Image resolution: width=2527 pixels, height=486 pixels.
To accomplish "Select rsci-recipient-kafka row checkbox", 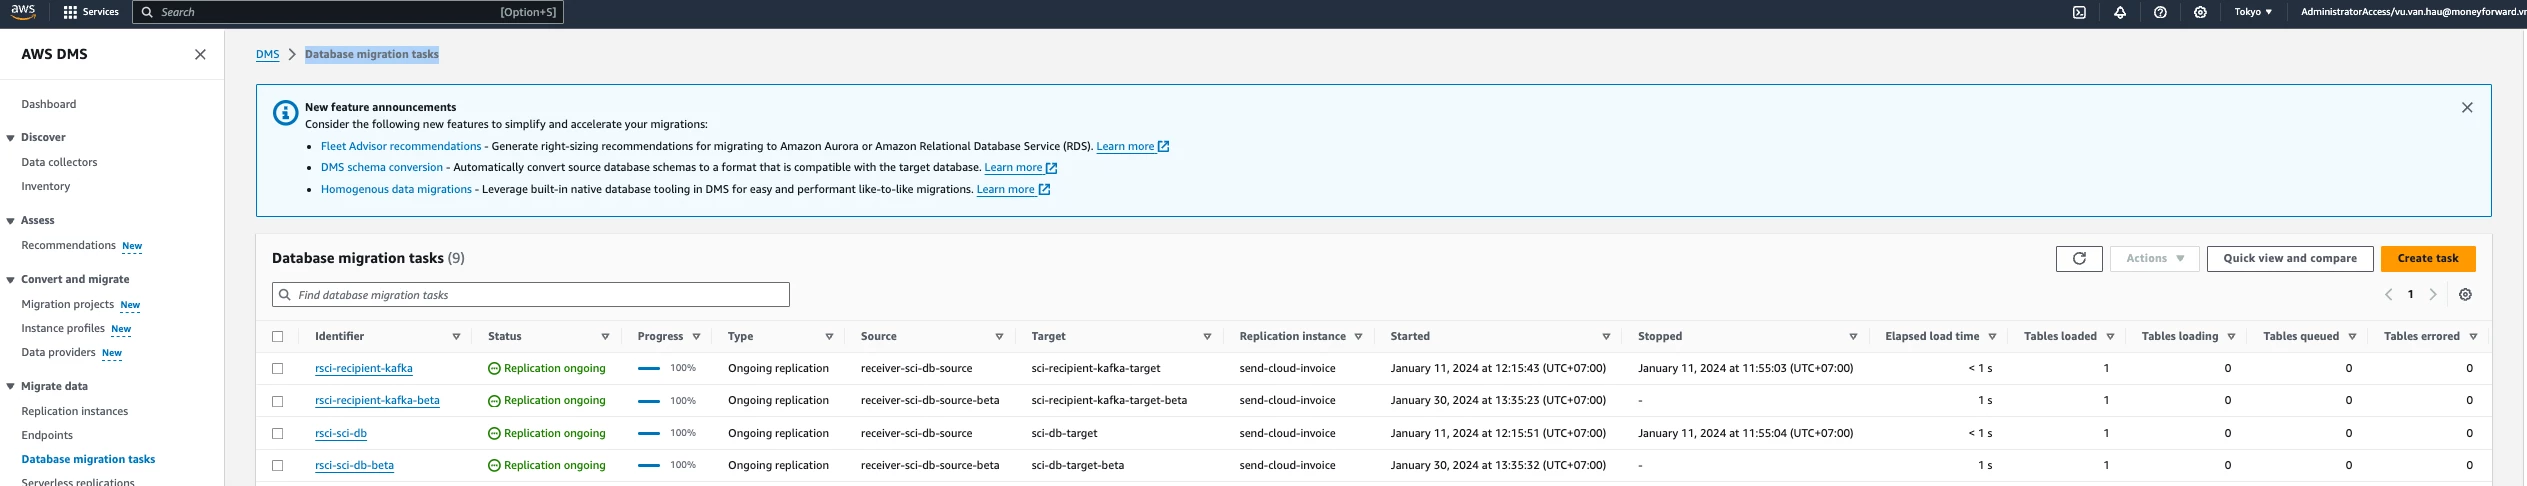I will click(278, 369).
